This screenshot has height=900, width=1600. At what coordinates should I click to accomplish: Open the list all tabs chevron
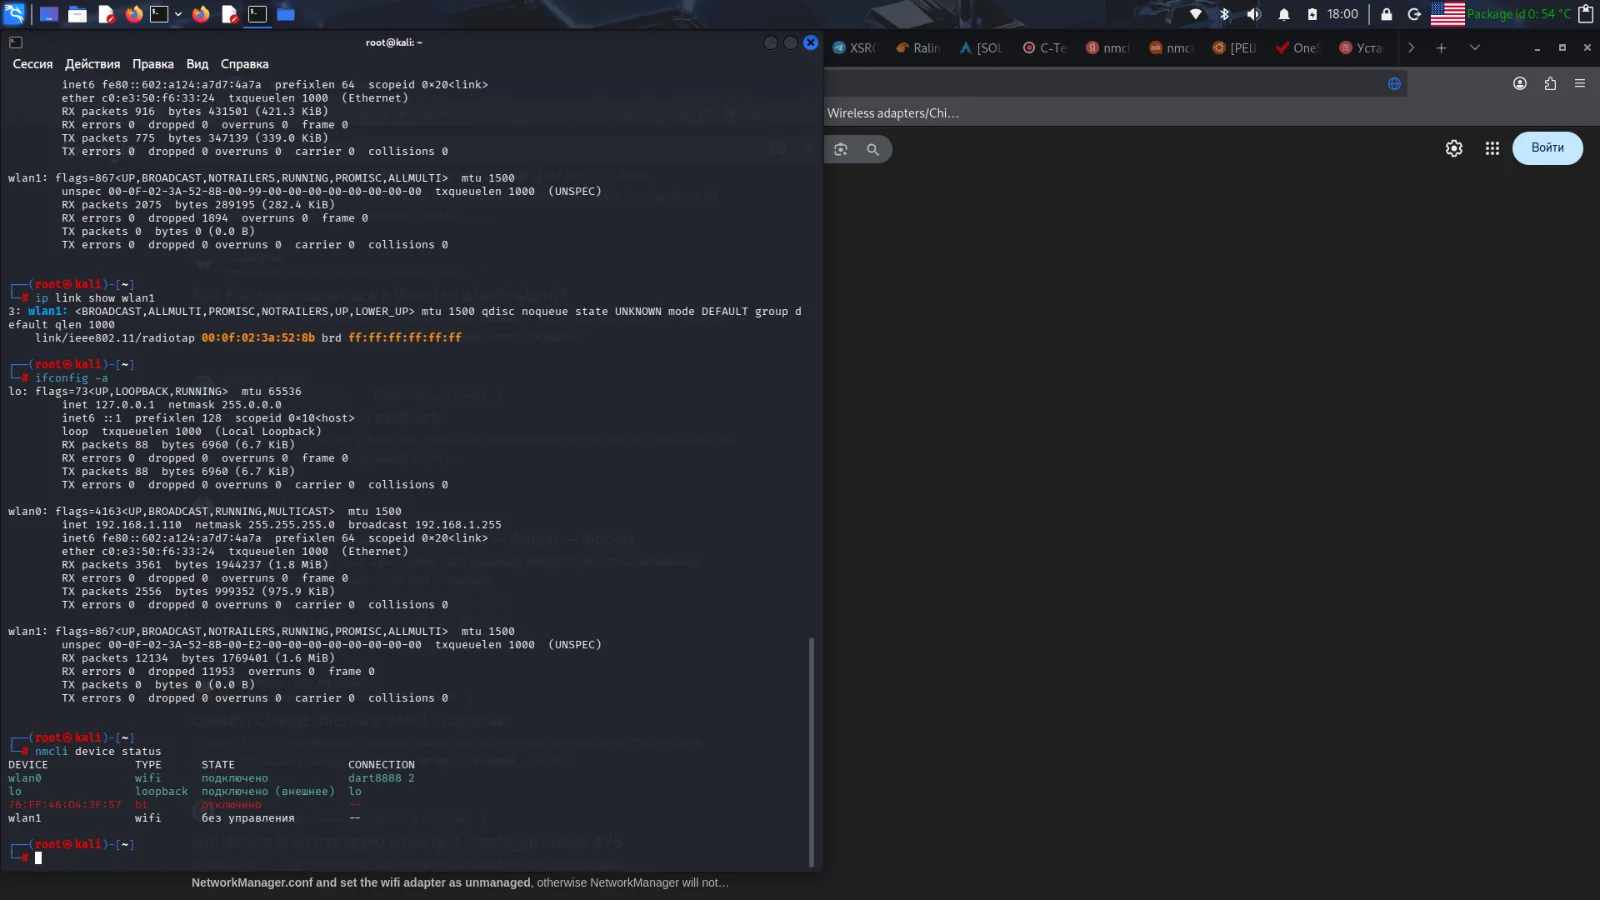click(x=1474, y=47)
